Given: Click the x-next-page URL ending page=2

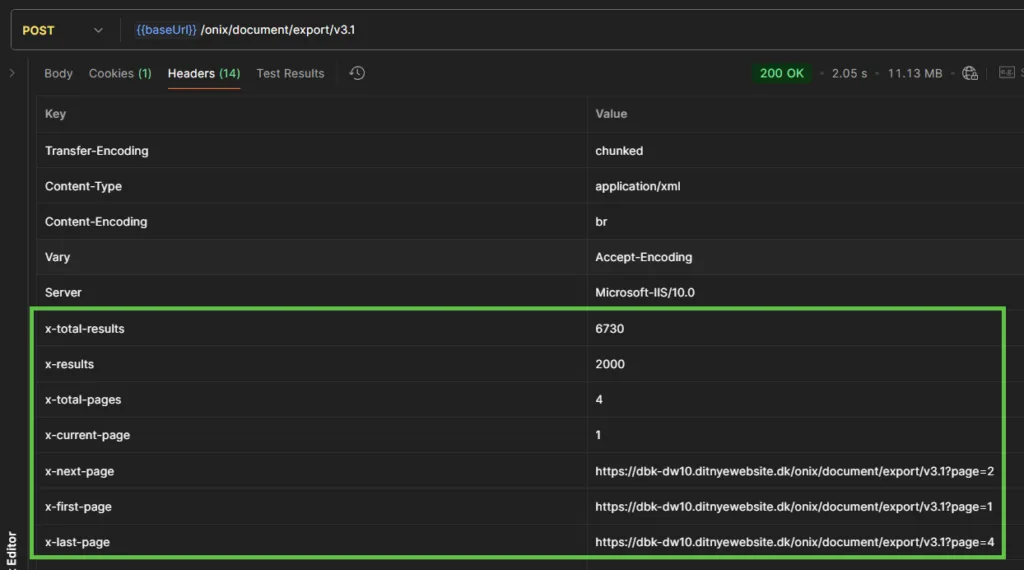Looking at the screenshot, I should click(x=794, y=471).
